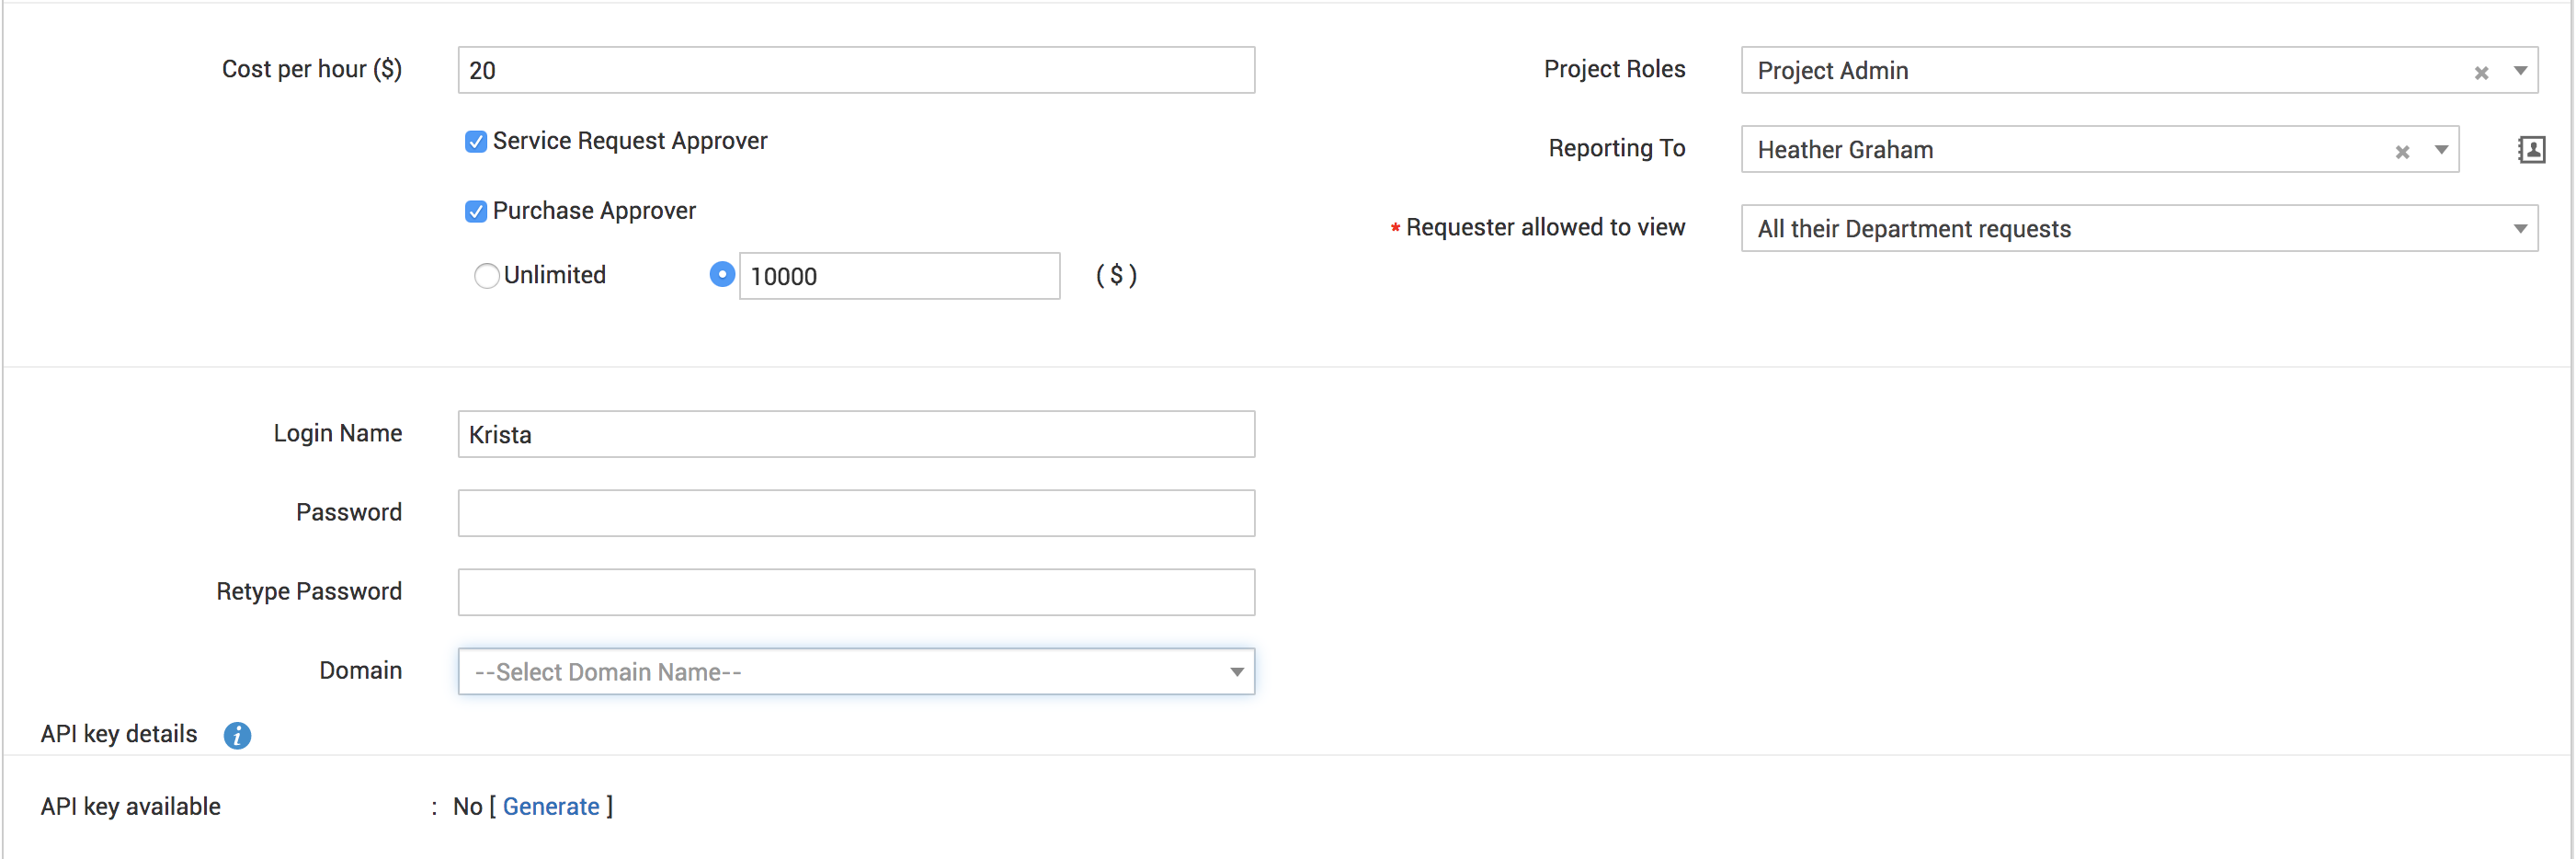Click the Generate API key link

tap(551, 807)
